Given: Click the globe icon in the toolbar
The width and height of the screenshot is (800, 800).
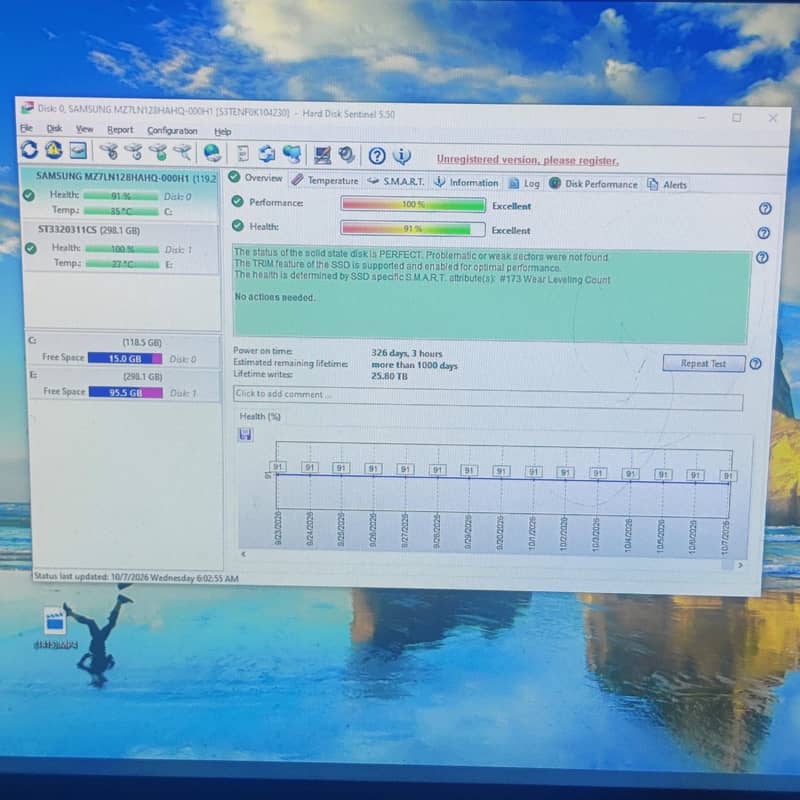Looking at the screenshot, I should point(212,153).
